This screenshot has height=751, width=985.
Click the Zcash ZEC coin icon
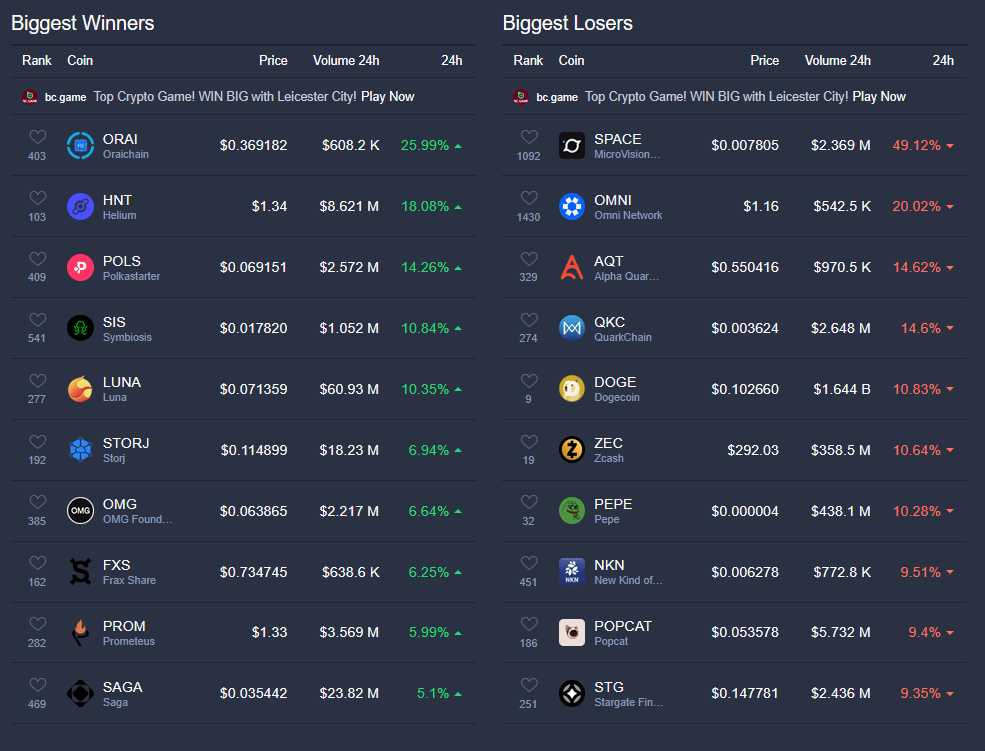tap(572, 450)
